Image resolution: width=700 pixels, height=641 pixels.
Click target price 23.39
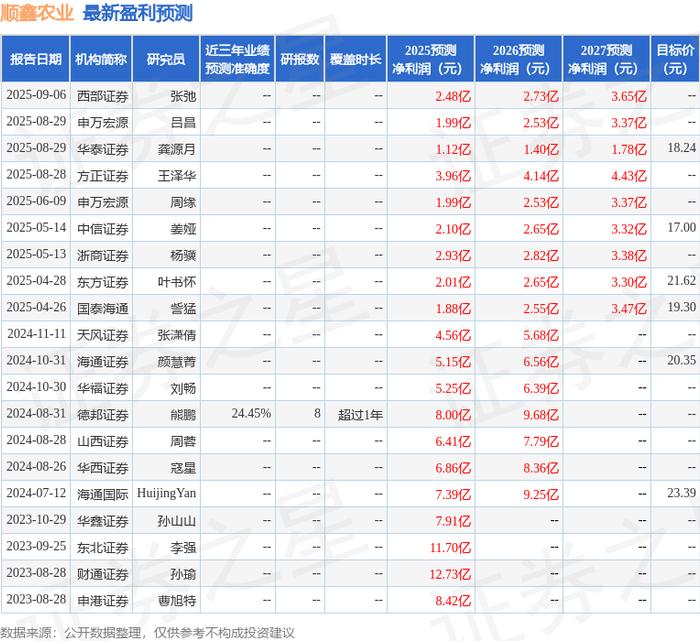(682, 493)
